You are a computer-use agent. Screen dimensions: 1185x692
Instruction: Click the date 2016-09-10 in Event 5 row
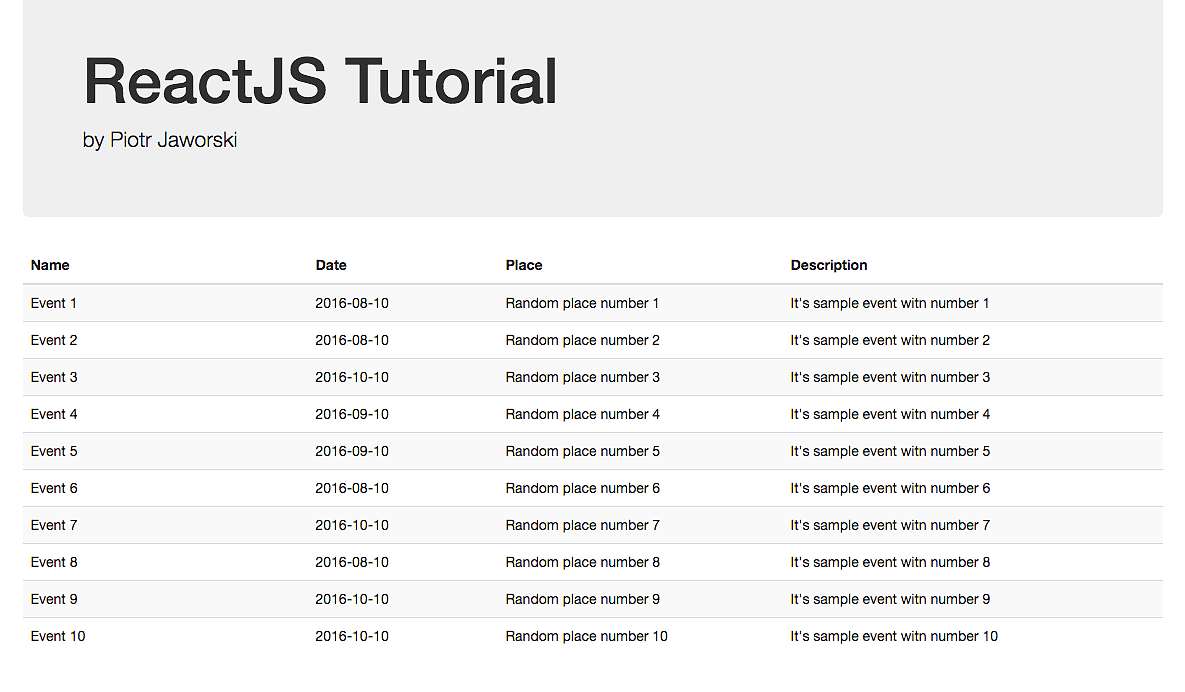pyautogui.click(x=352, y=451)
